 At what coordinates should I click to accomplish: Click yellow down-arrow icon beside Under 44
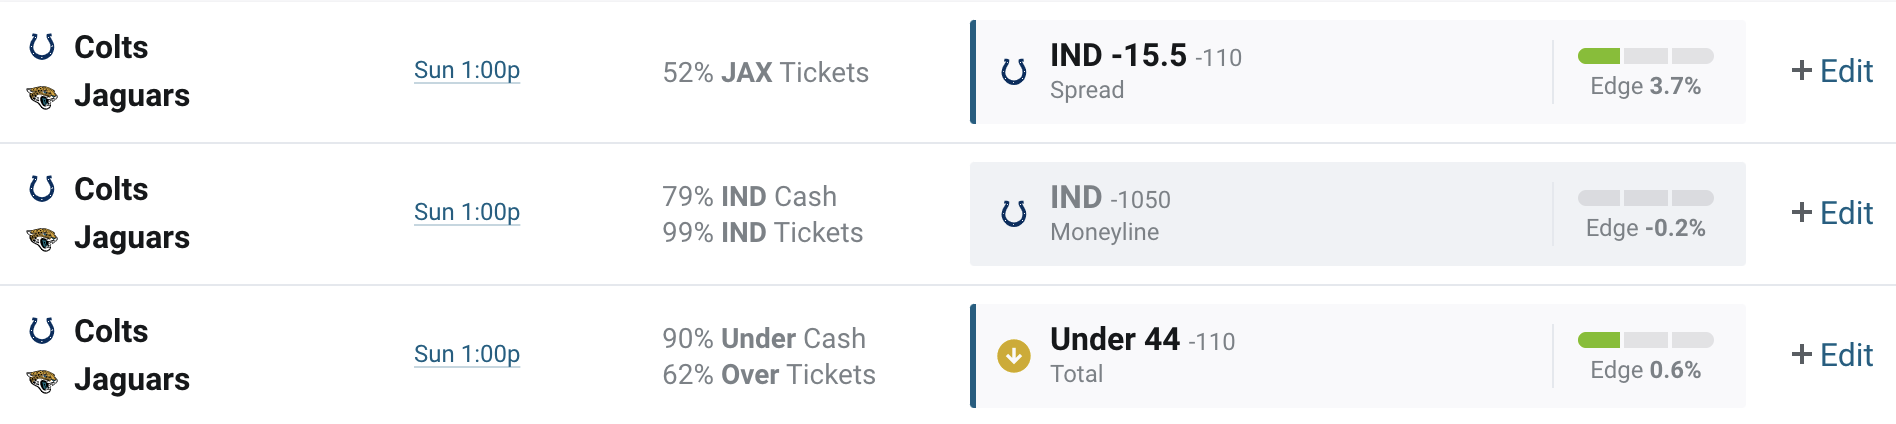click(1014, 356)
